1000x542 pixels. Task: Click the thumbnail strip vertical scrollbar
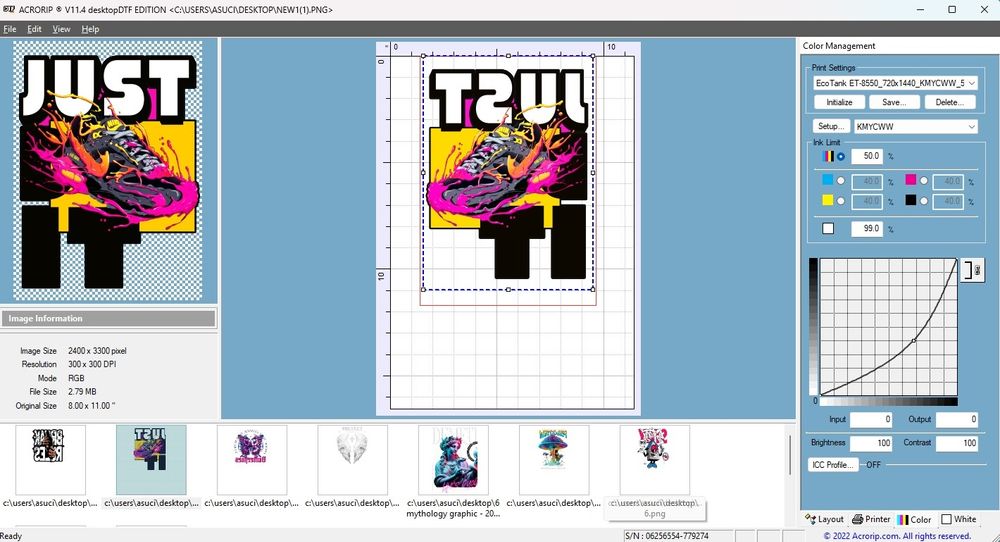790,455
